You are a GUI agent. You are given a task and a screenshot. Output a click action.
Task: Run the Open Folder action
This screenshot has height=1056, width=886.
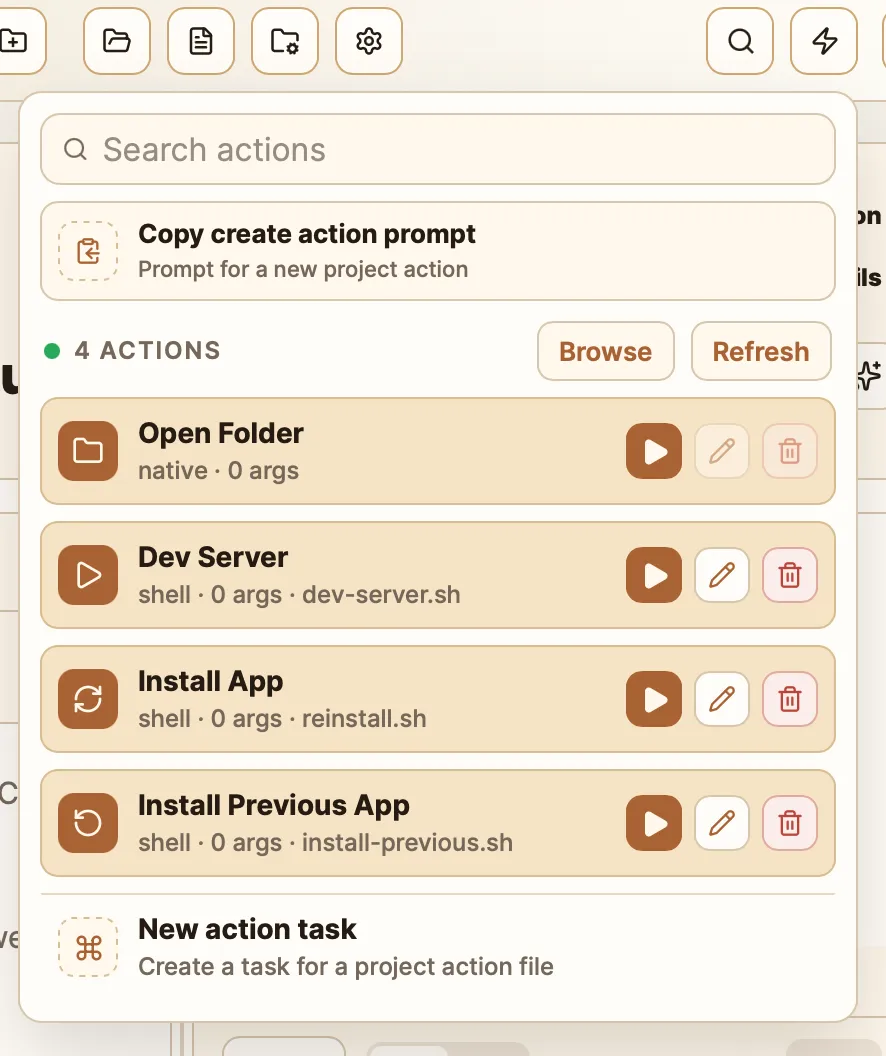[x=654, y=451]
